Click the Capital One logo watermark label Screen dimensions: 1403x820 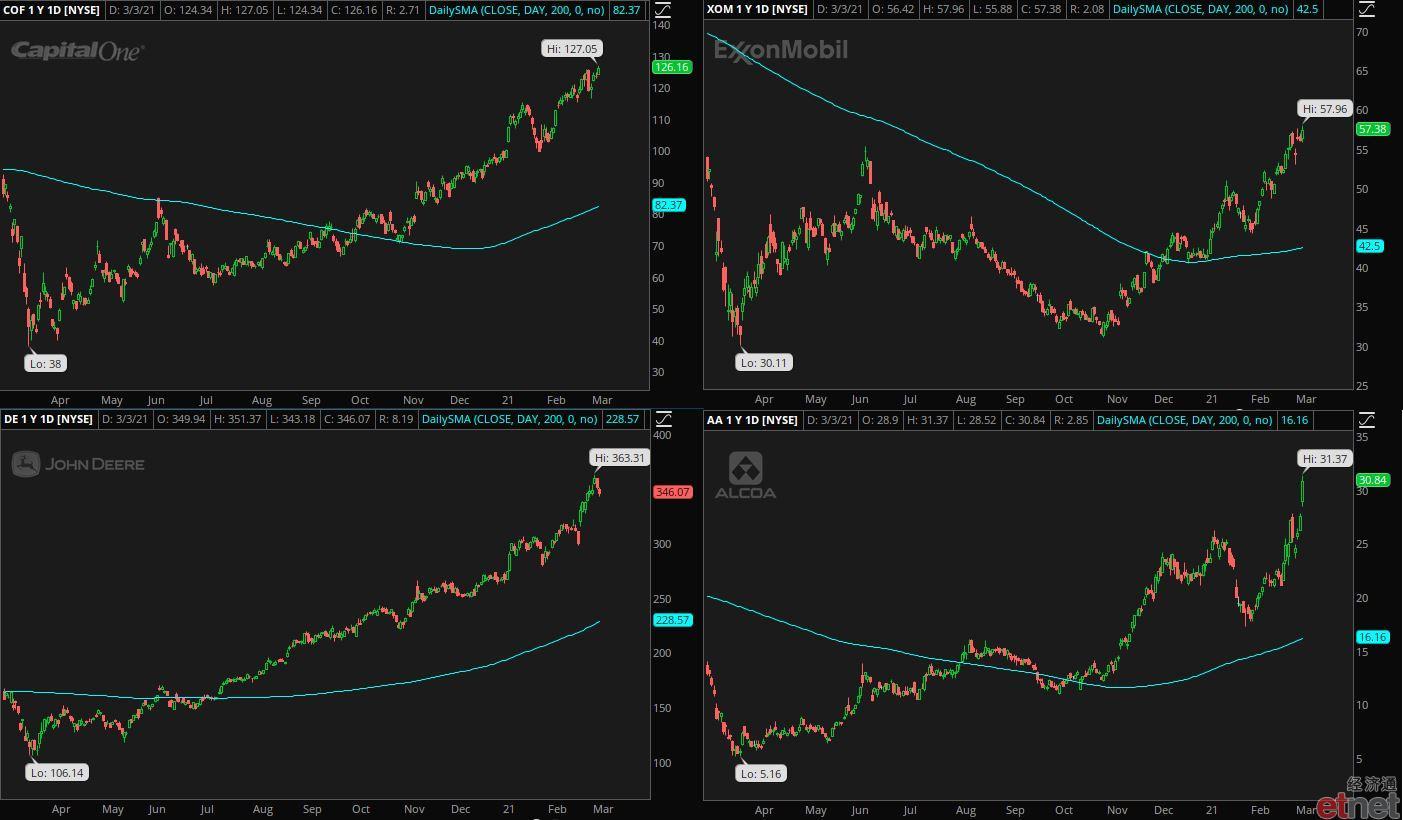[77, 51]
